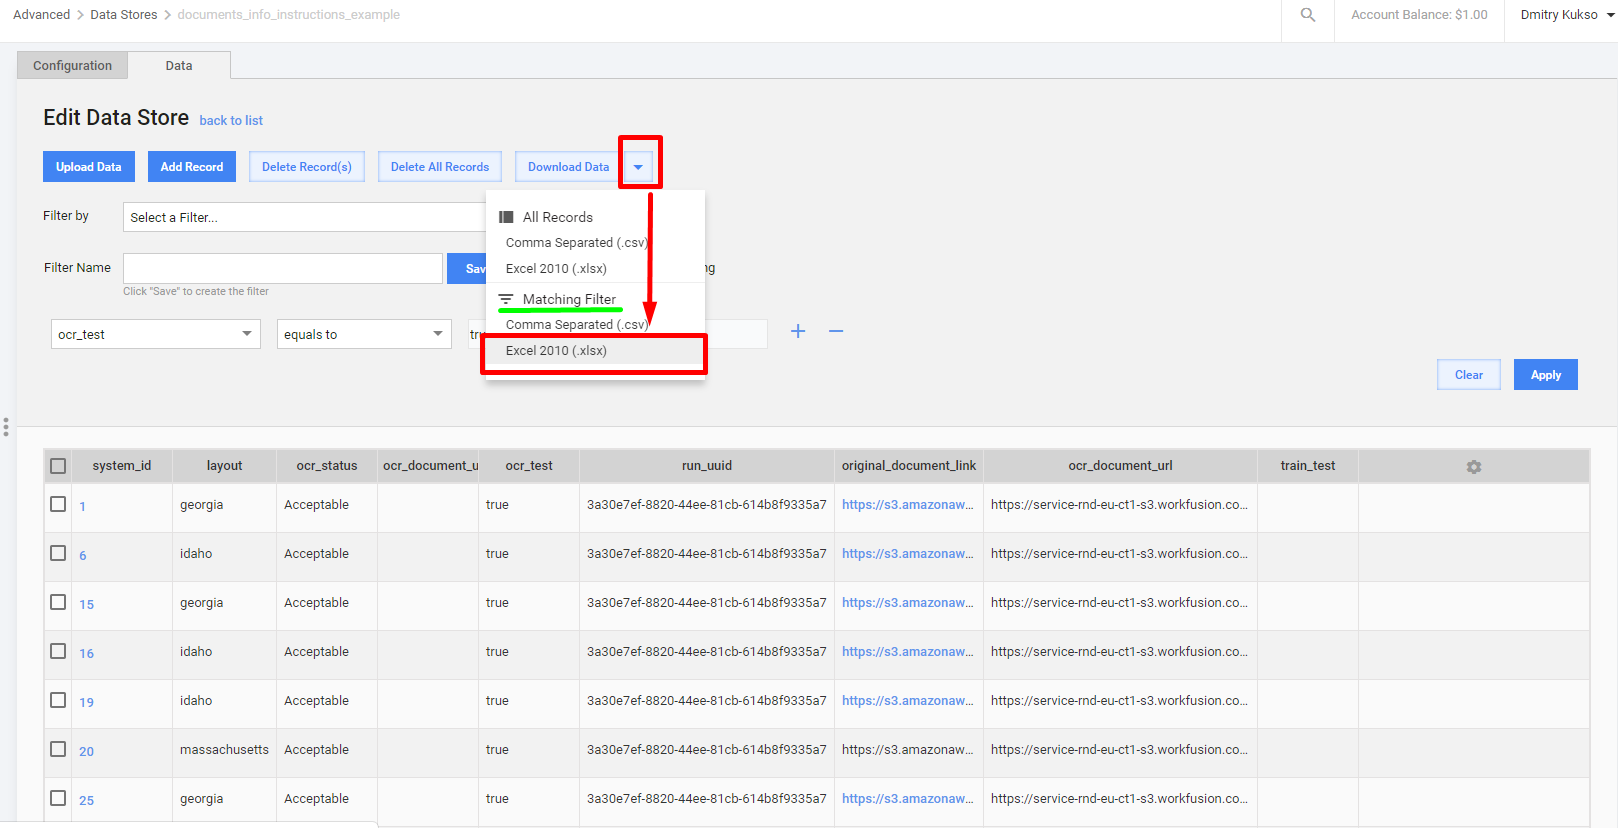Image resolution: width=1618 pixels, height=828 pixels.
Task: Apply the current filter
Action: pos(1545,375)
